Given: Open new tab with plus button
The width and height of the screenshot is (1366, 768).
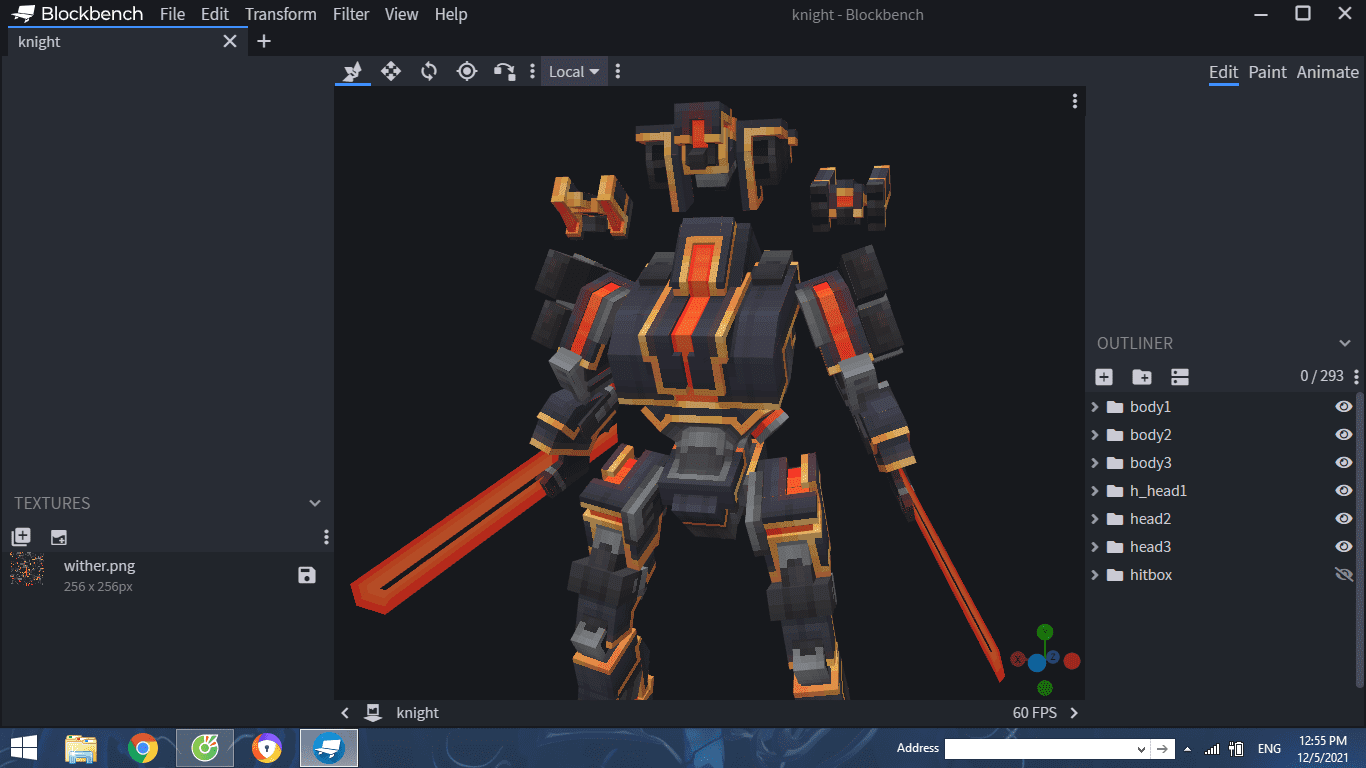Looking at the screenshot, I should pos(264,41).
